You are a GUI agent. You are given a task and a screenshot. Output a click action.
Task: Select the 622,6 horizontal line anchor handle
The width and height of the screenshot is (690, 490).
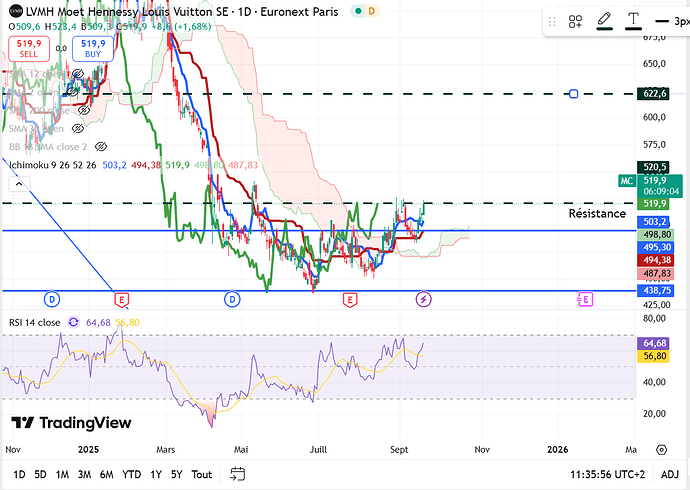(x=573, y=94)
